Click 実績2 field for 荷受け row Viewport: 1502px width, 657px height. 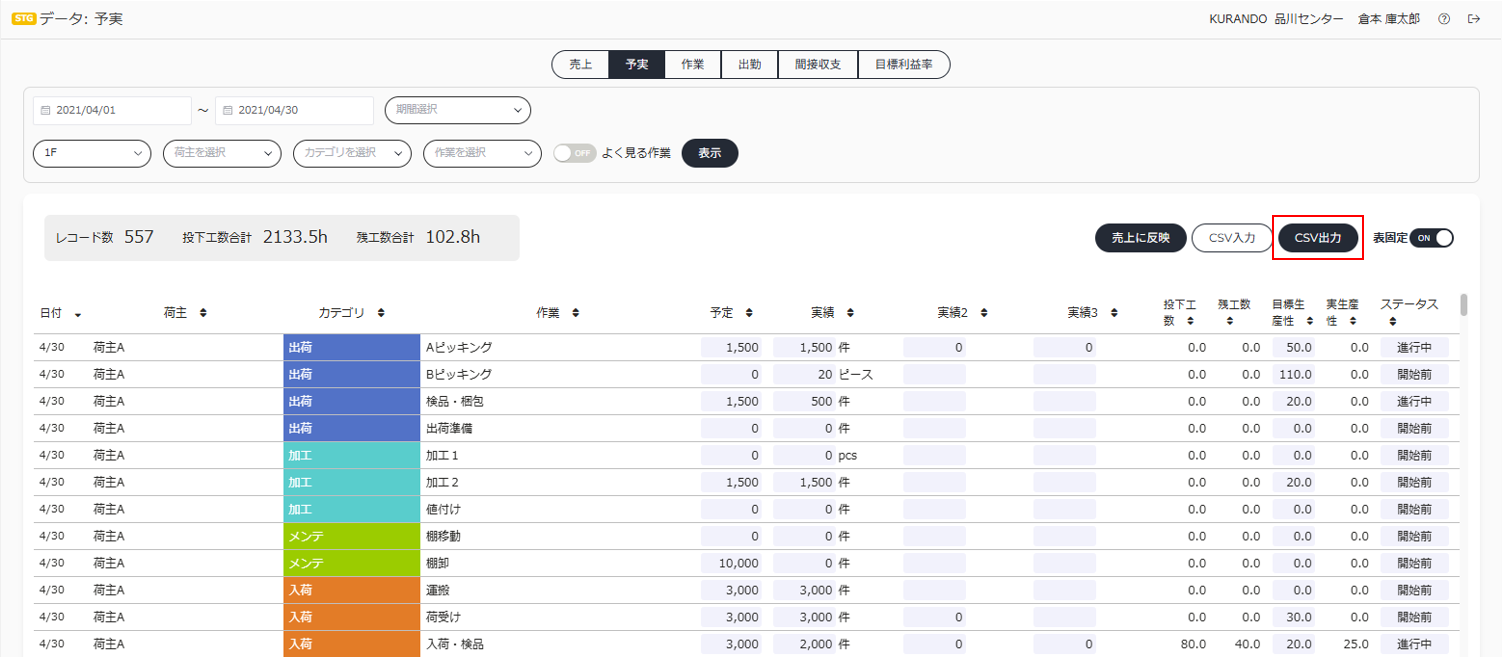[934, 617]
